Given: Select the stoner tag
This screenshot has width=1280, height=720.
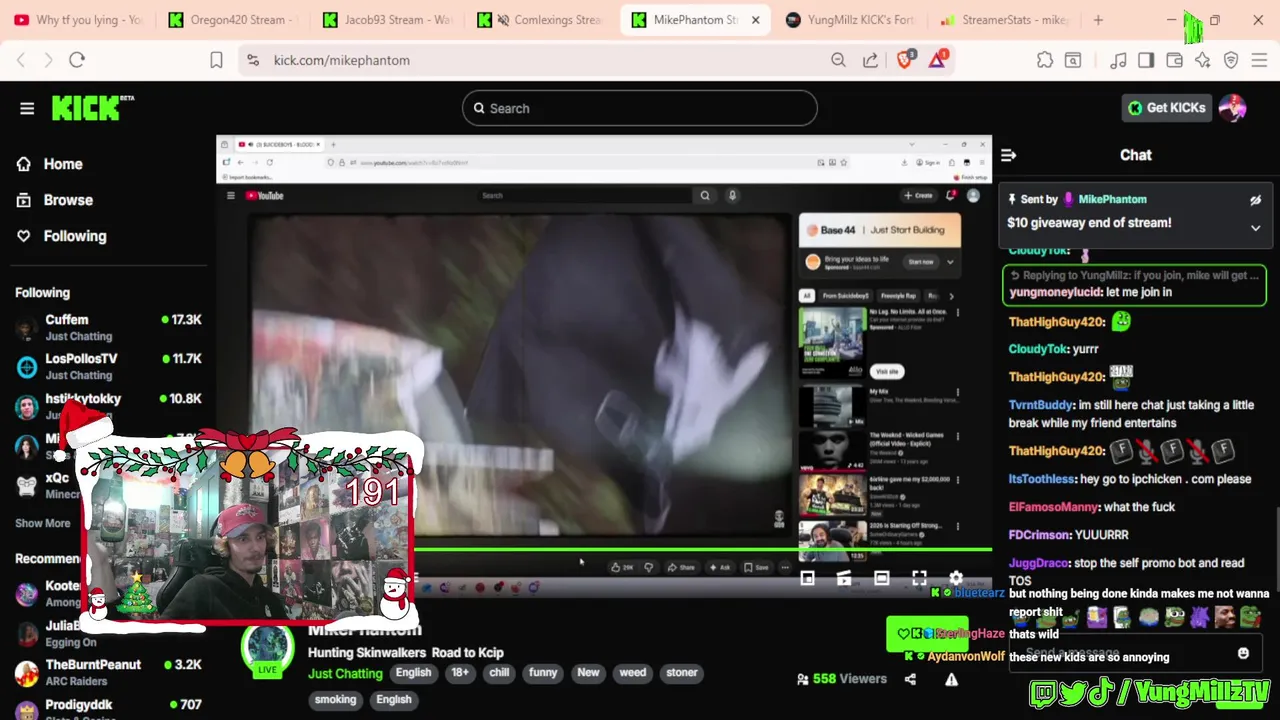Looking at the screenshot, I should click(682, 673).
